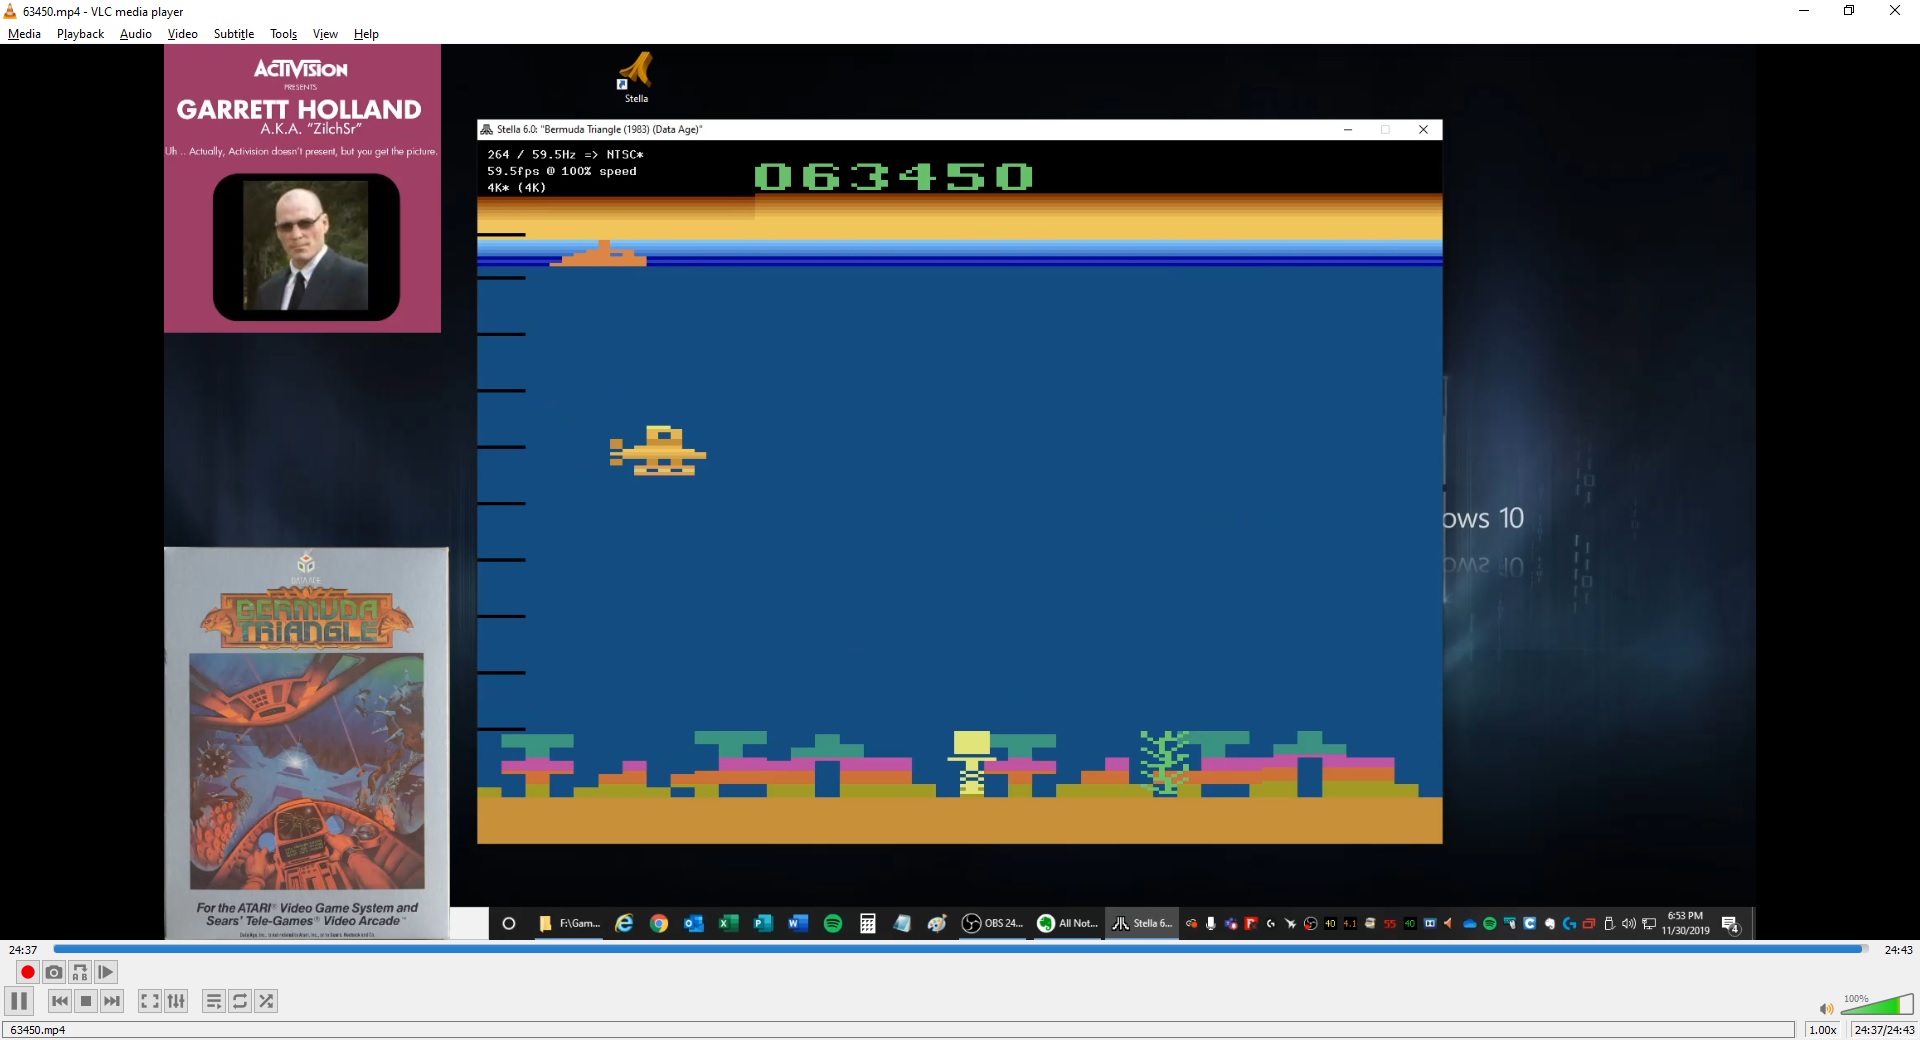Toggle the playlist view
The image size is (1920, 1040).
(x=214, y=1001)
